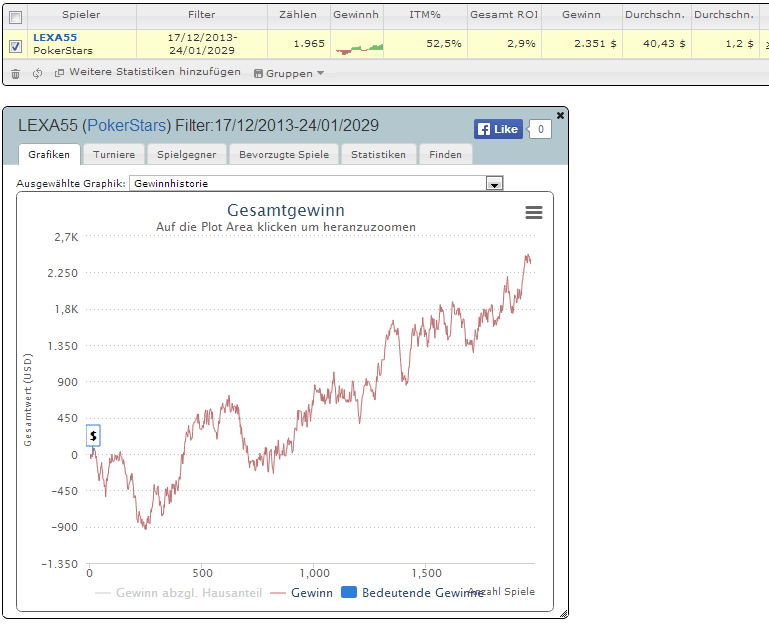This screenshot has width=769, height=625.
Task: Click the Gesamtgewinn chart title
Action: pos(286,210)
